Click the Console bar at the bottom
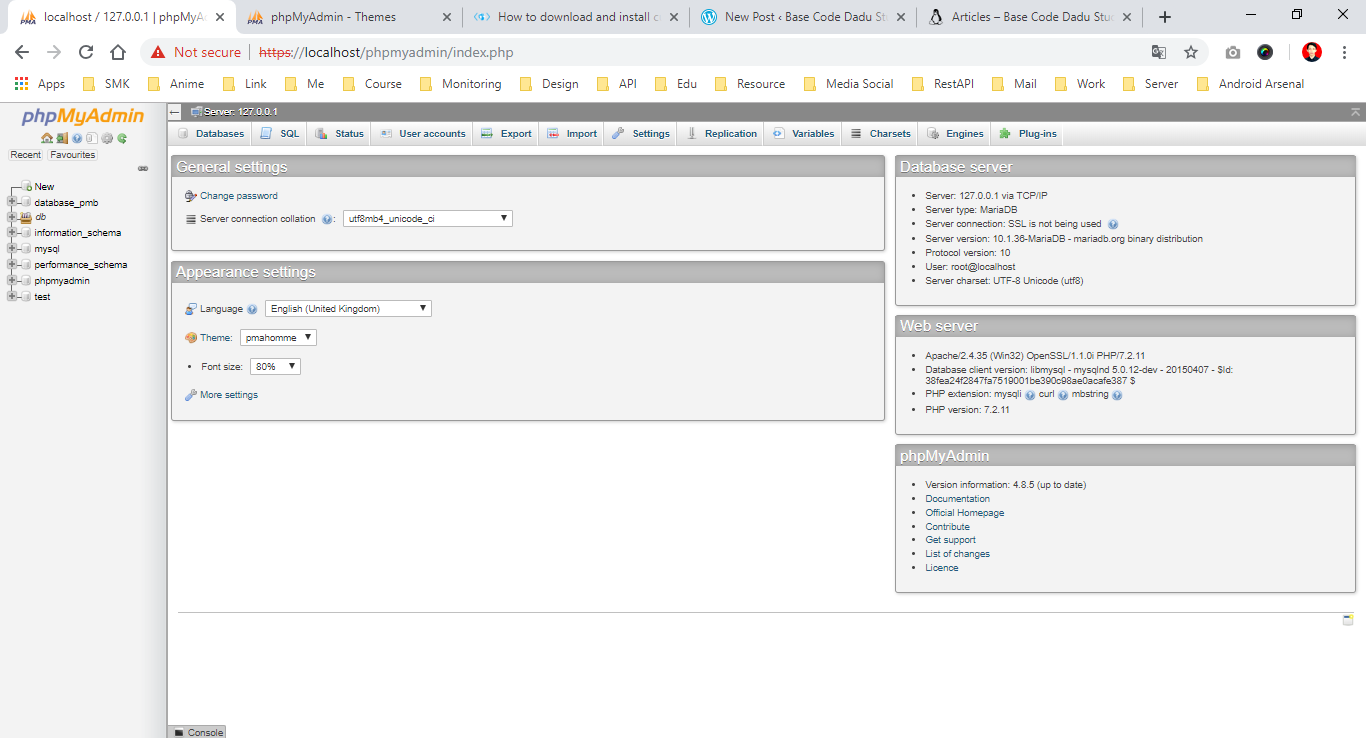The image size is (1366, 738). (x=198, y=732)
